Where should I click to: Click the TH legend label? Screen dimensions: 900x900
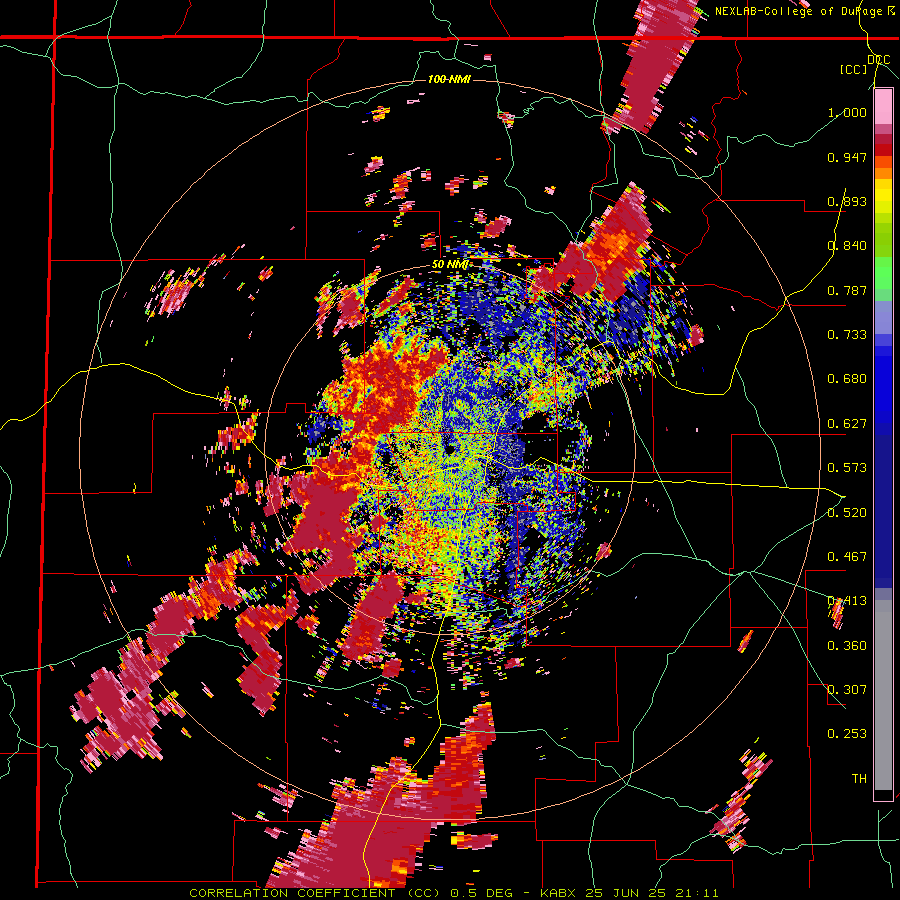(x=859, y=779)
